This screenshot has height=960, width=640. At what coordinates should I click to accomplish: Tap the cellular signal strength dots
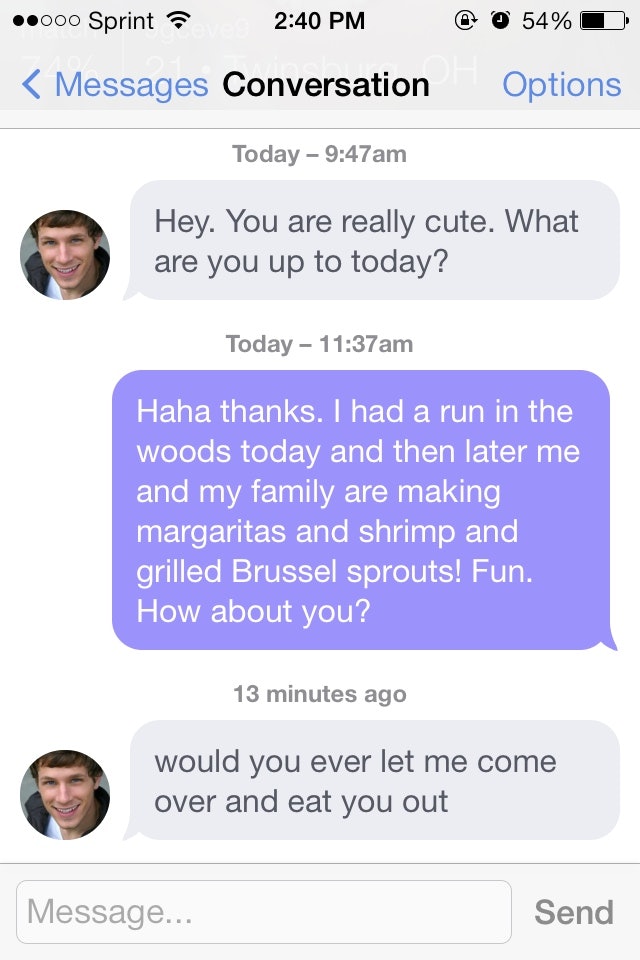coord(44,21)
